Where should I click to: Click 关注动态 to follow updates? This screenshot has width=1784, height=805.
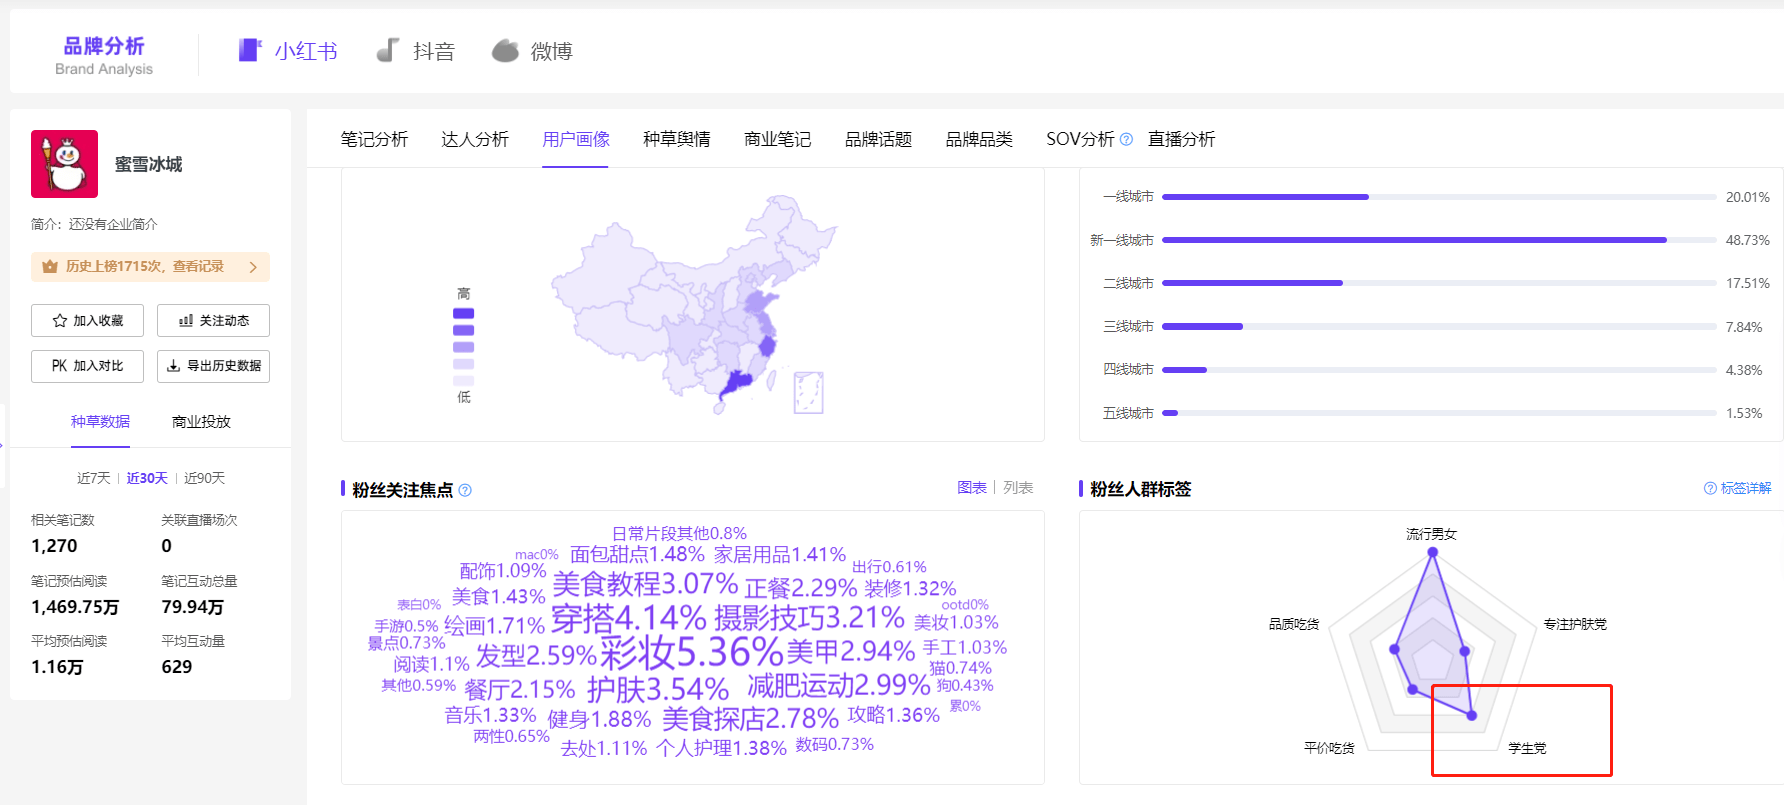click(213, 321)
